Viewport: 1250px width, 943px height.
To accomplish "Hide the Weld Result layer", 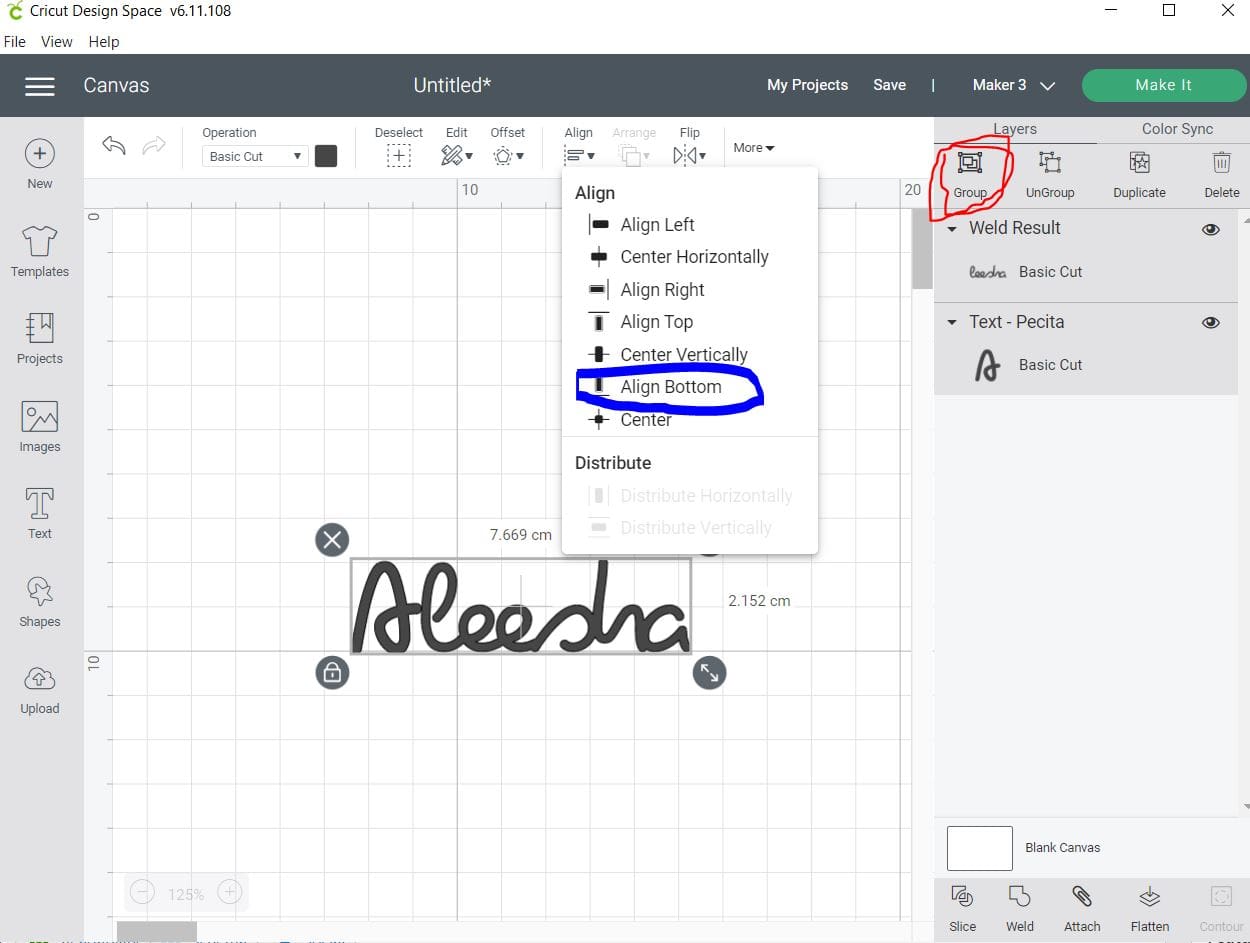I will (x=1211, y=229).
